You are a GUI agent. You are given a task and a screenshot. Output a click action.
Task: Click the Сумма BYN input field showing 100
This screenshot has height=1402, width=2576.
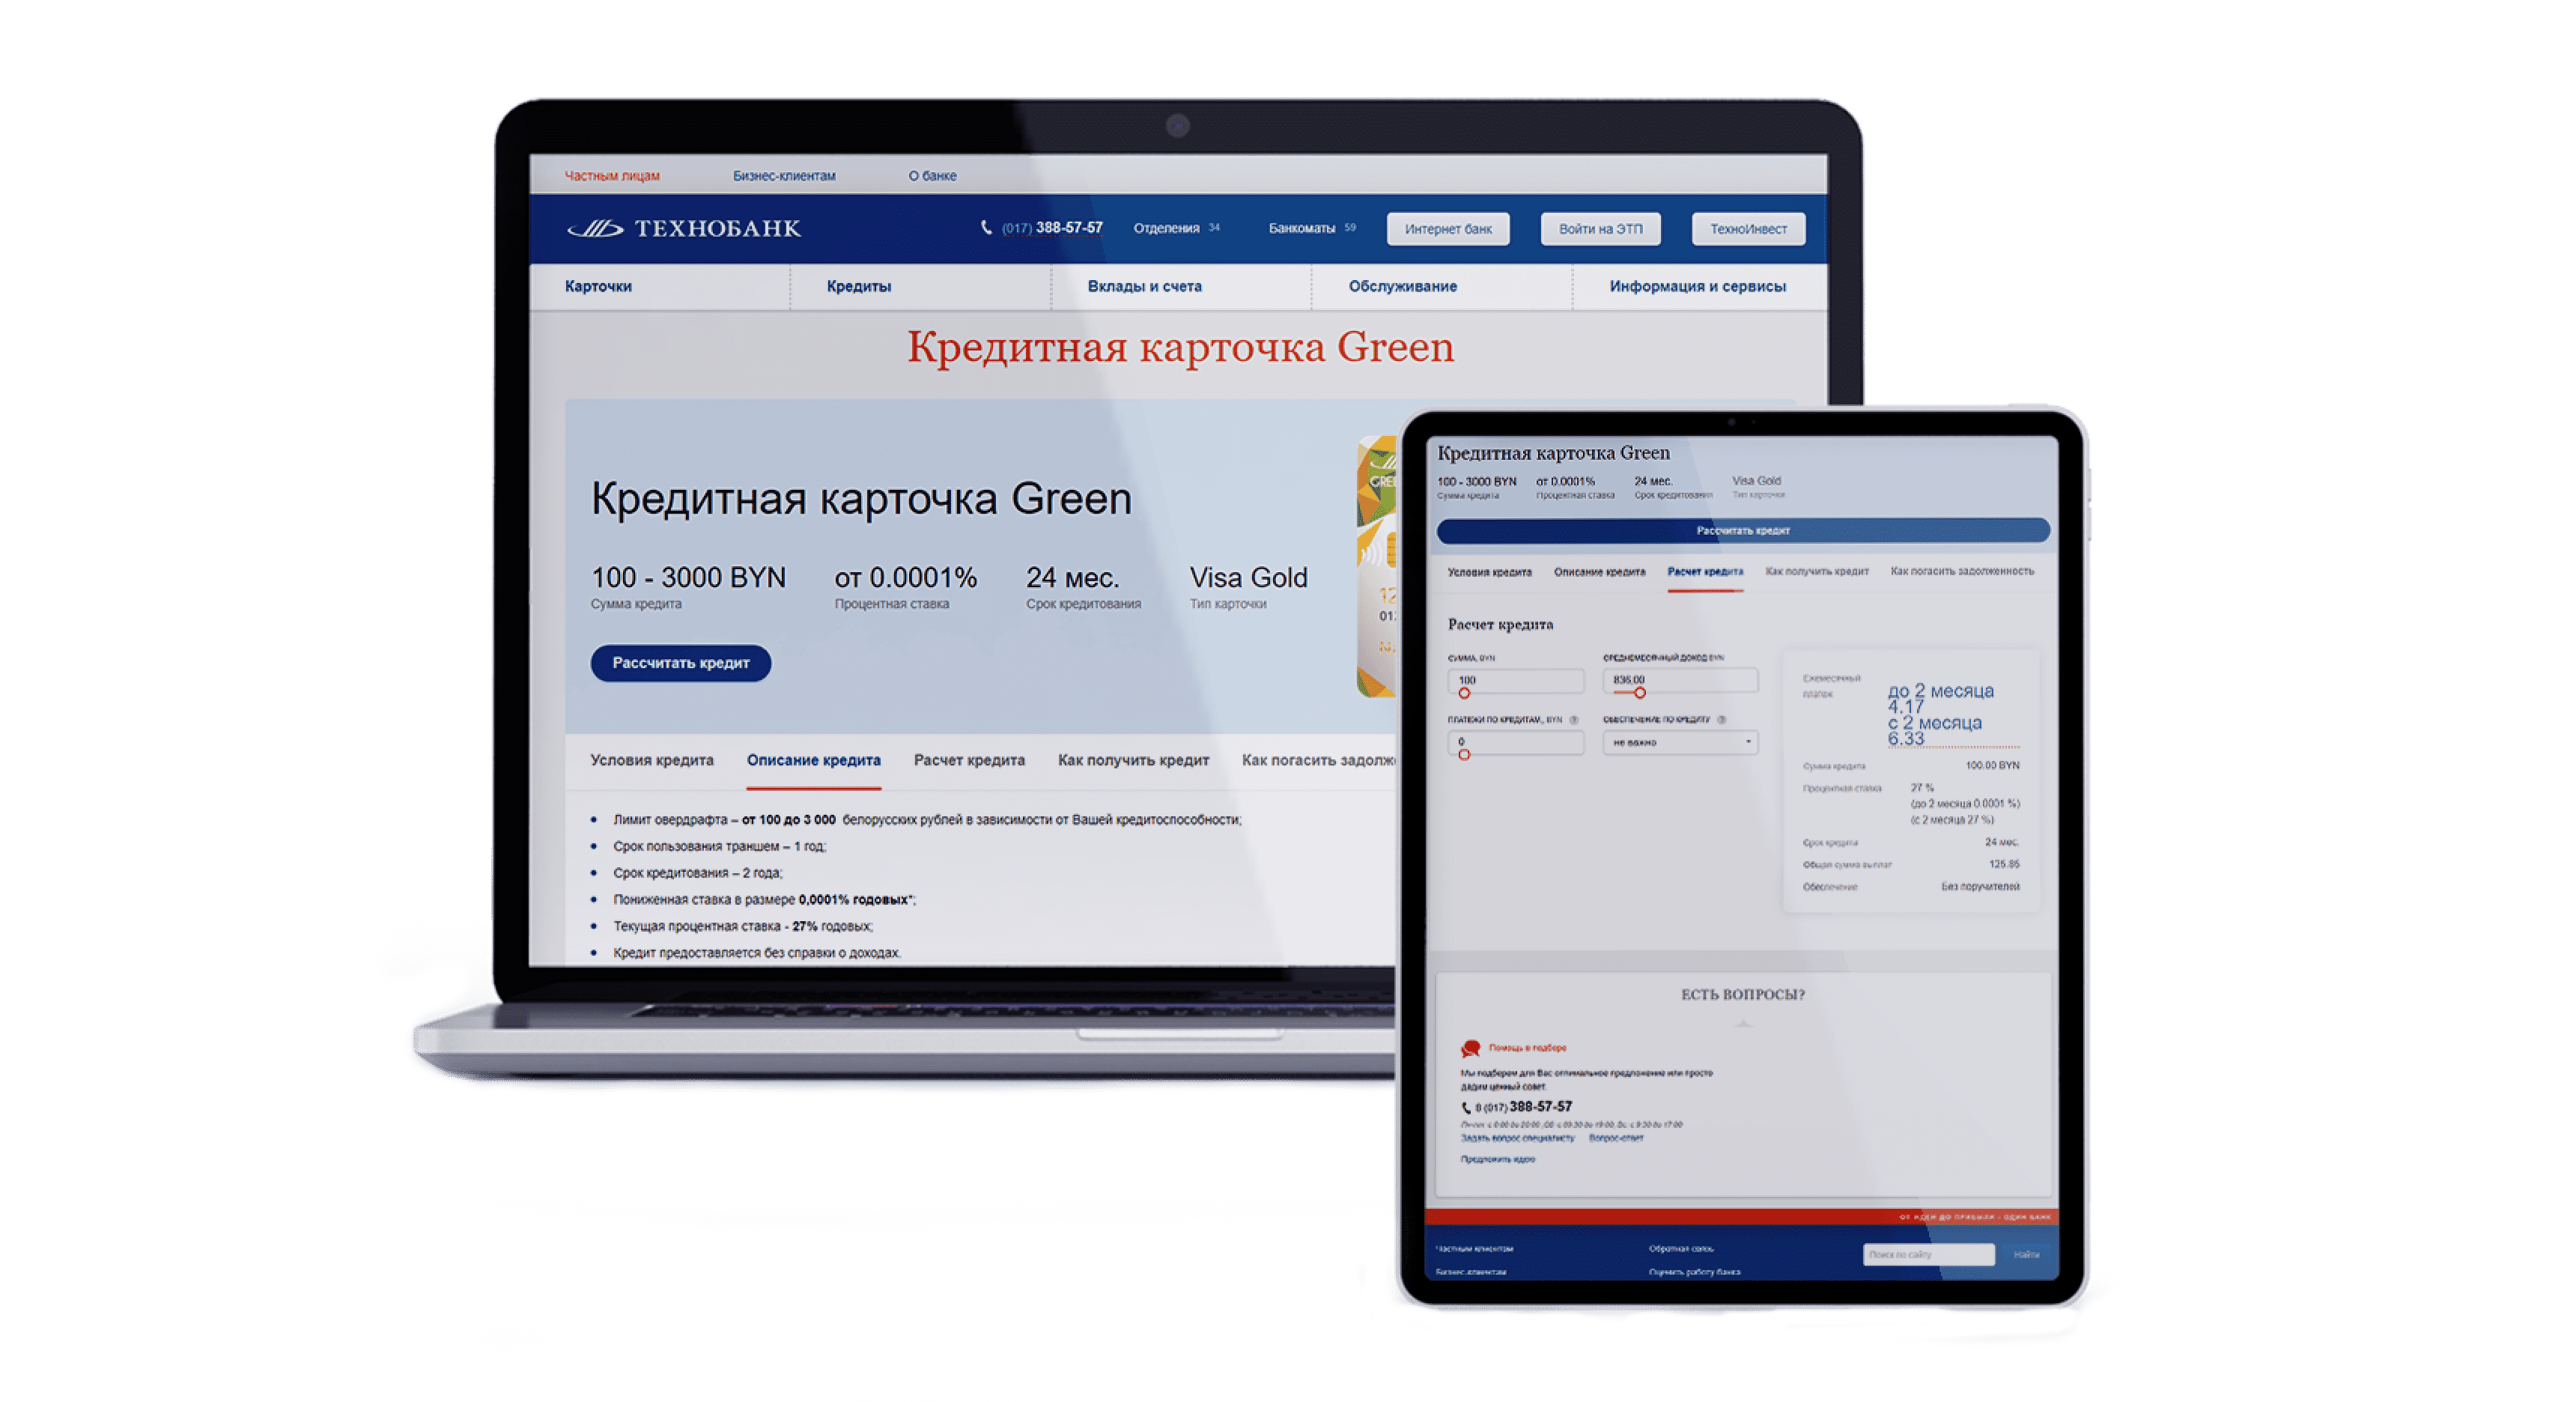point(1515,680)
